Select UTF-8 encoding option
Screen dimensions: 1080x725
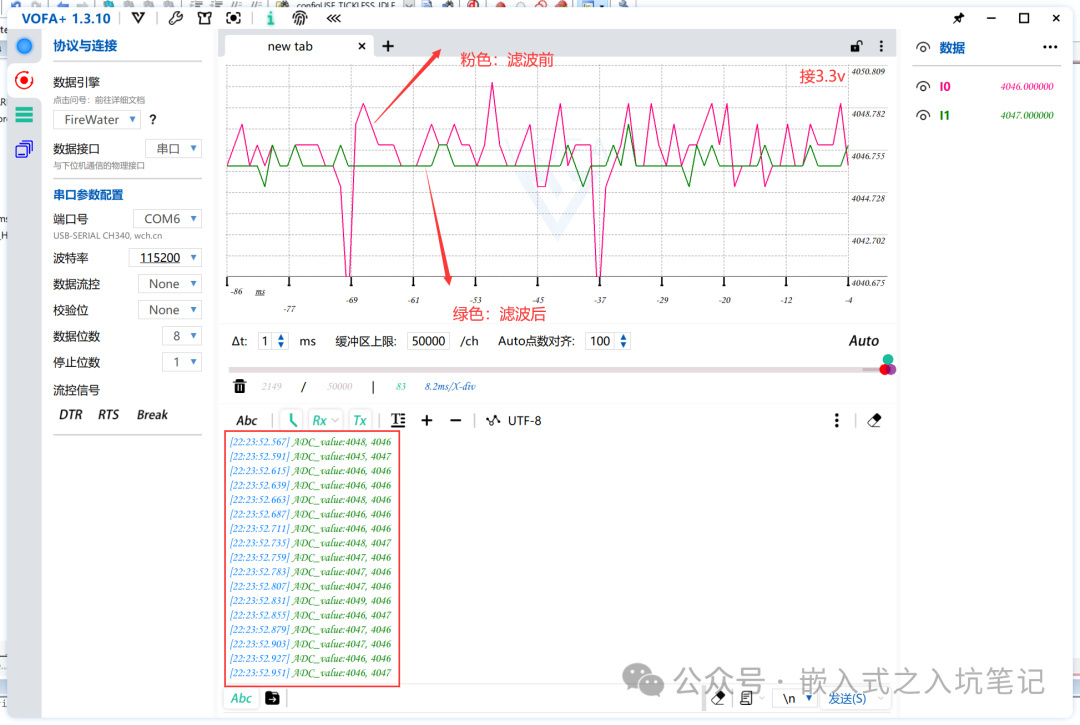coord(515,421)
